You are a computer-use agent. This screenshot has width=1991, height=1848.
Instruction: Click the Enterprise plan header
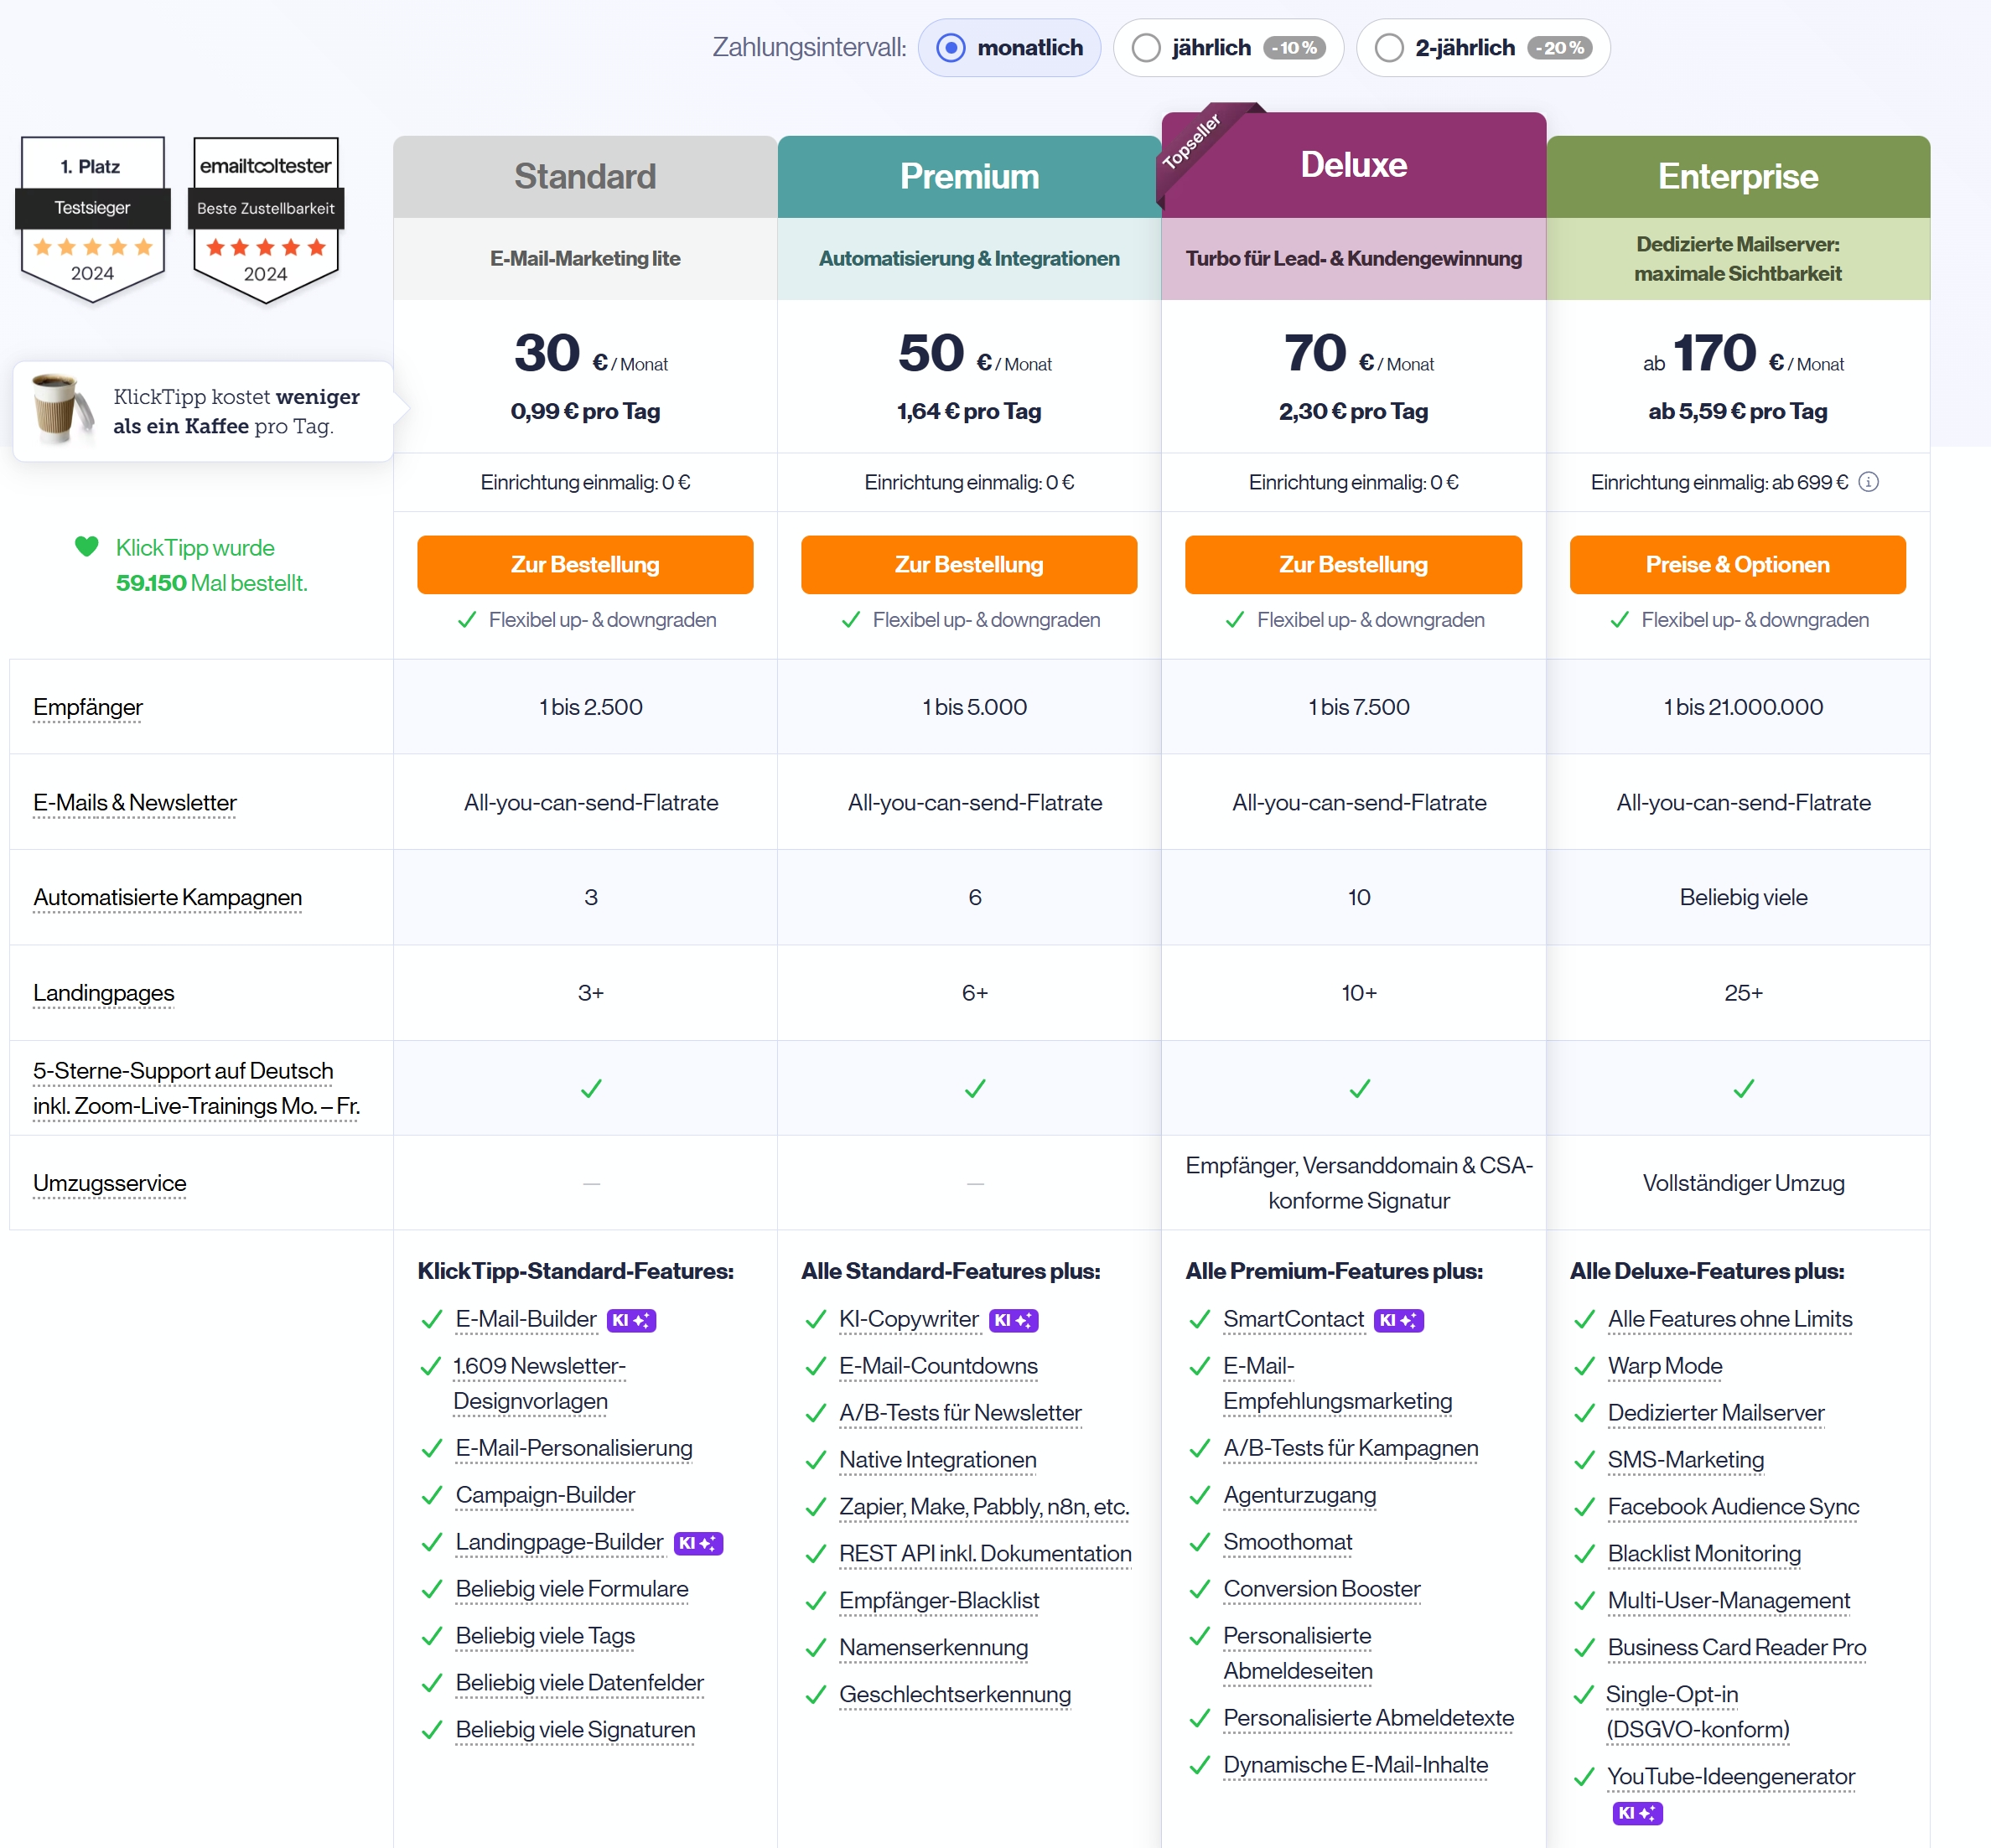click(1737, 177)
